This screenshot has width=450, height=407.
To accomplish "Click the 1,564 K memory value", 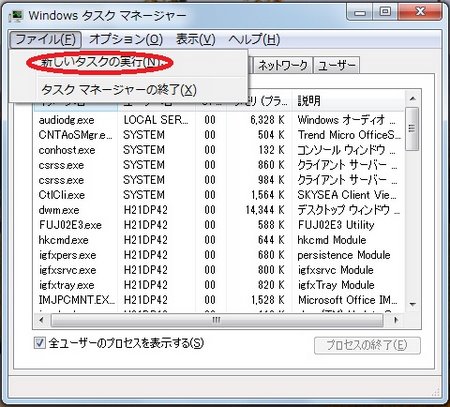I will [x=268, y=195].
